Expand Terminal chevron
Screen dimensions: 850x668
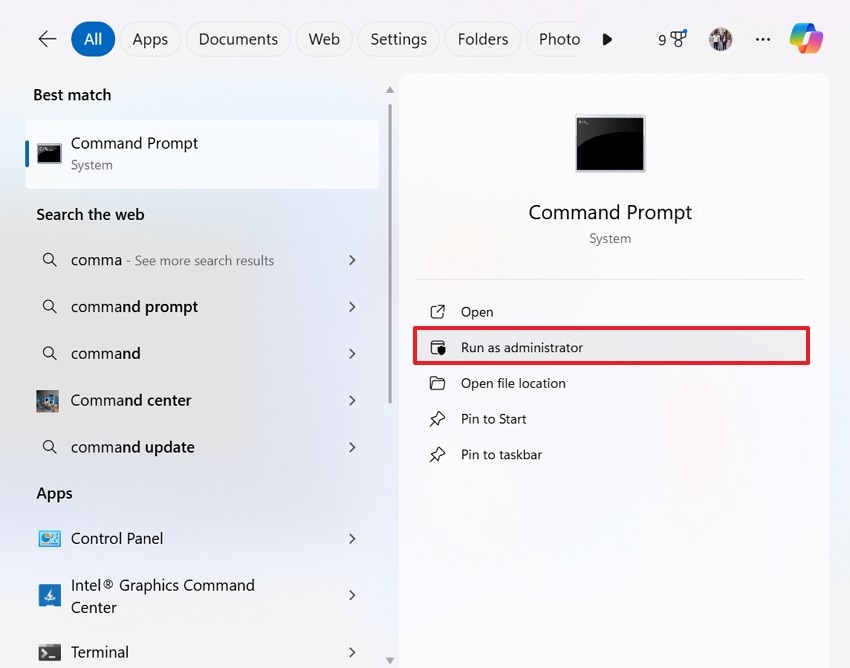click(352, 652)
